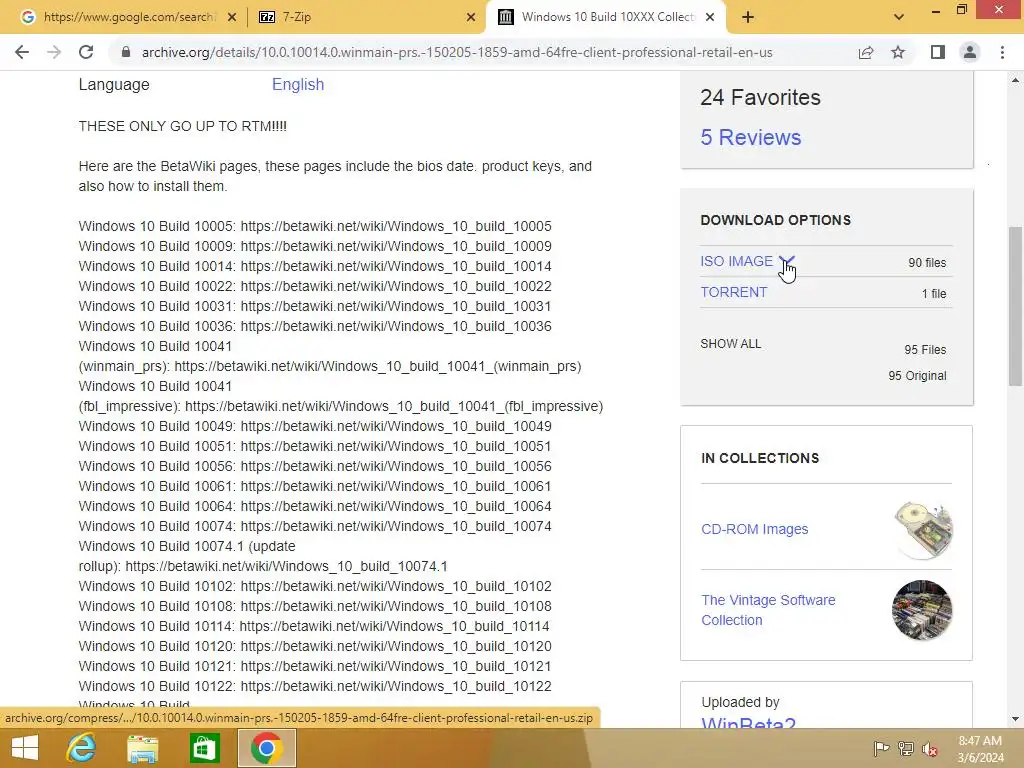The image size is (1024, 768).
Task: Share this page icon in address bar
Action: click(x=866, y=52)
